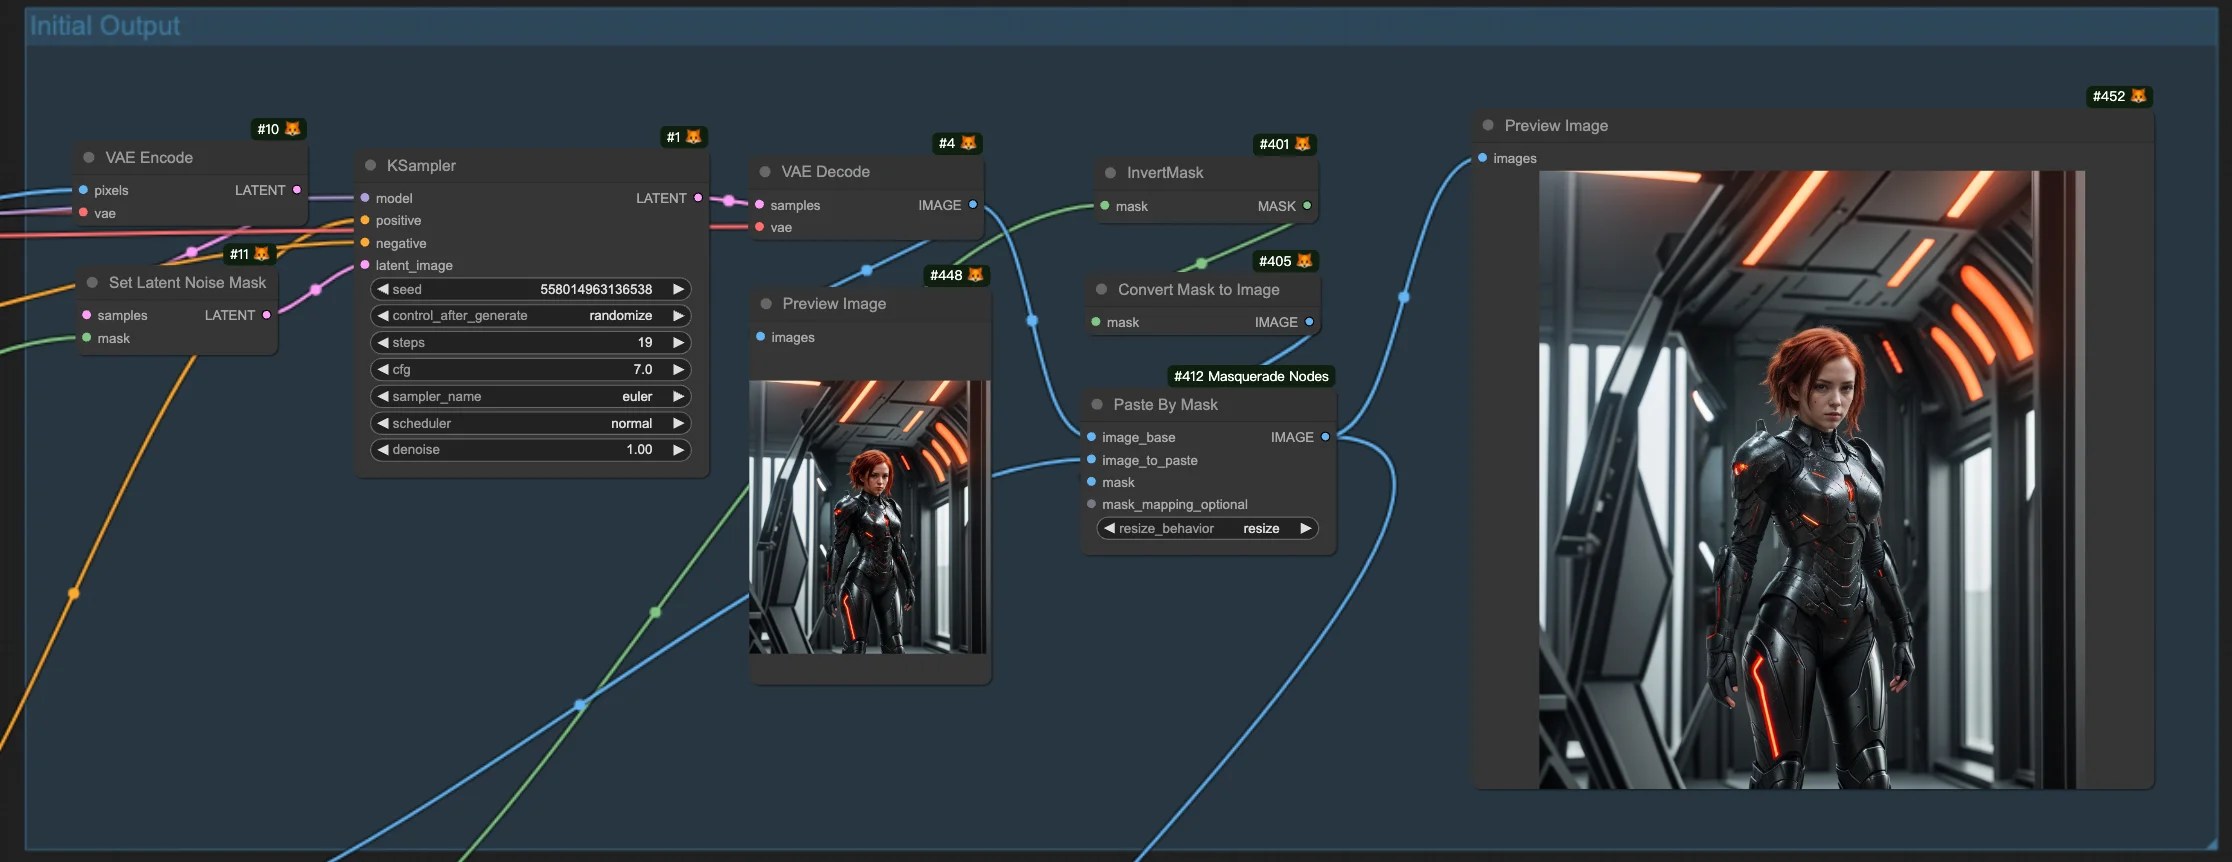Click the fox badge icon on node #452
The width and height of the screenshot is (2232, 862).
pyautogui.click(x=2138, y=96)
